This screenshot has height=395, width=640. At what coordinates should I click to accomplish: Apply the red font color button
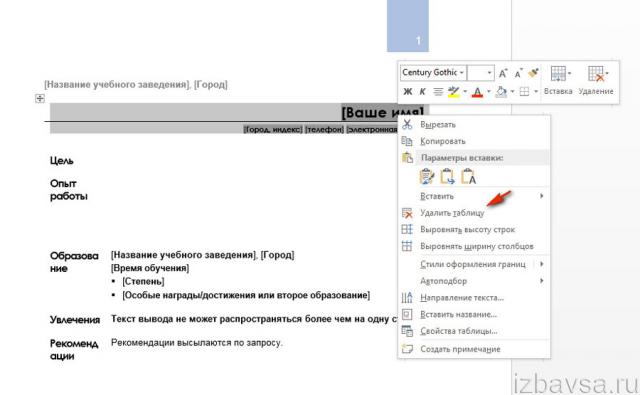(477, 92)
